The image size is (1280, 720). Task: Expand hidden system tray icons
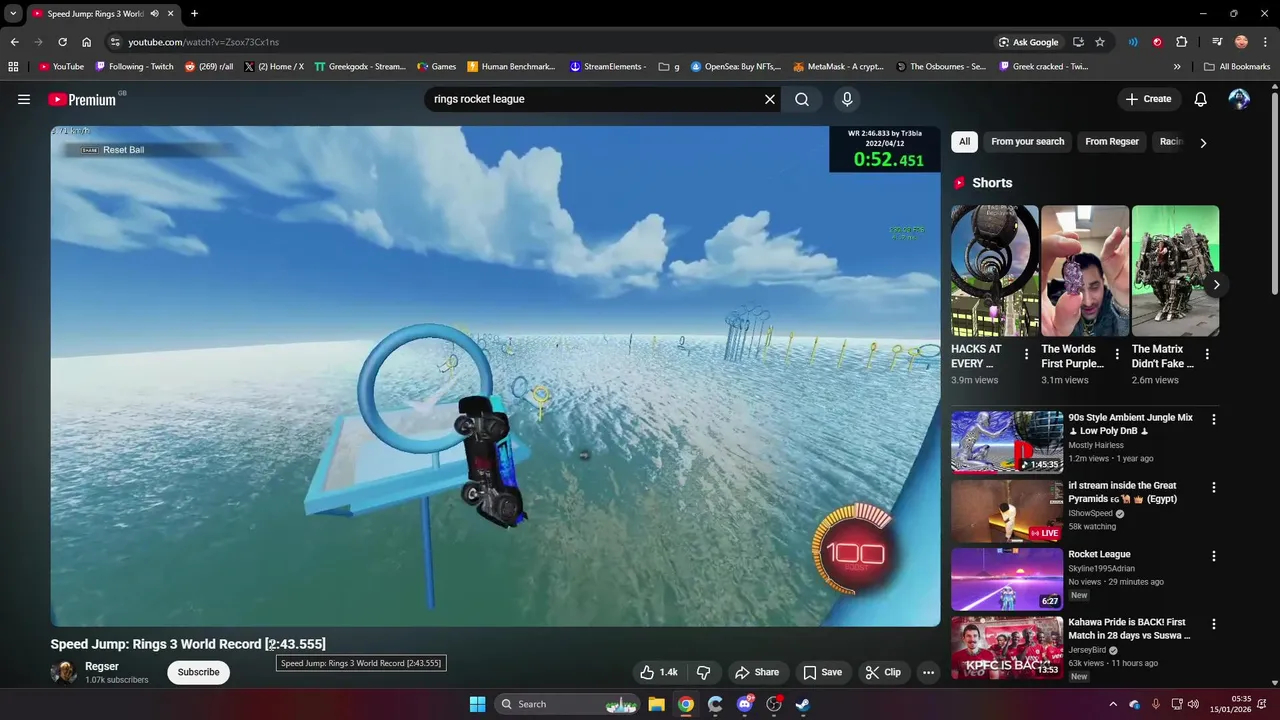[x=1113, y=704]
